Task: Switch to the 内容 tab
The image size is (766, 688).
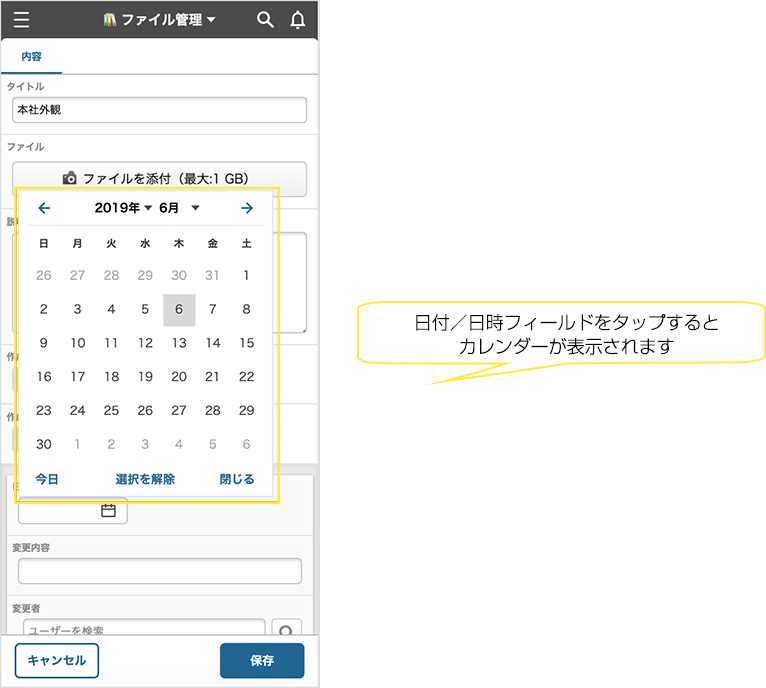Action: click(x=32, y=57)
